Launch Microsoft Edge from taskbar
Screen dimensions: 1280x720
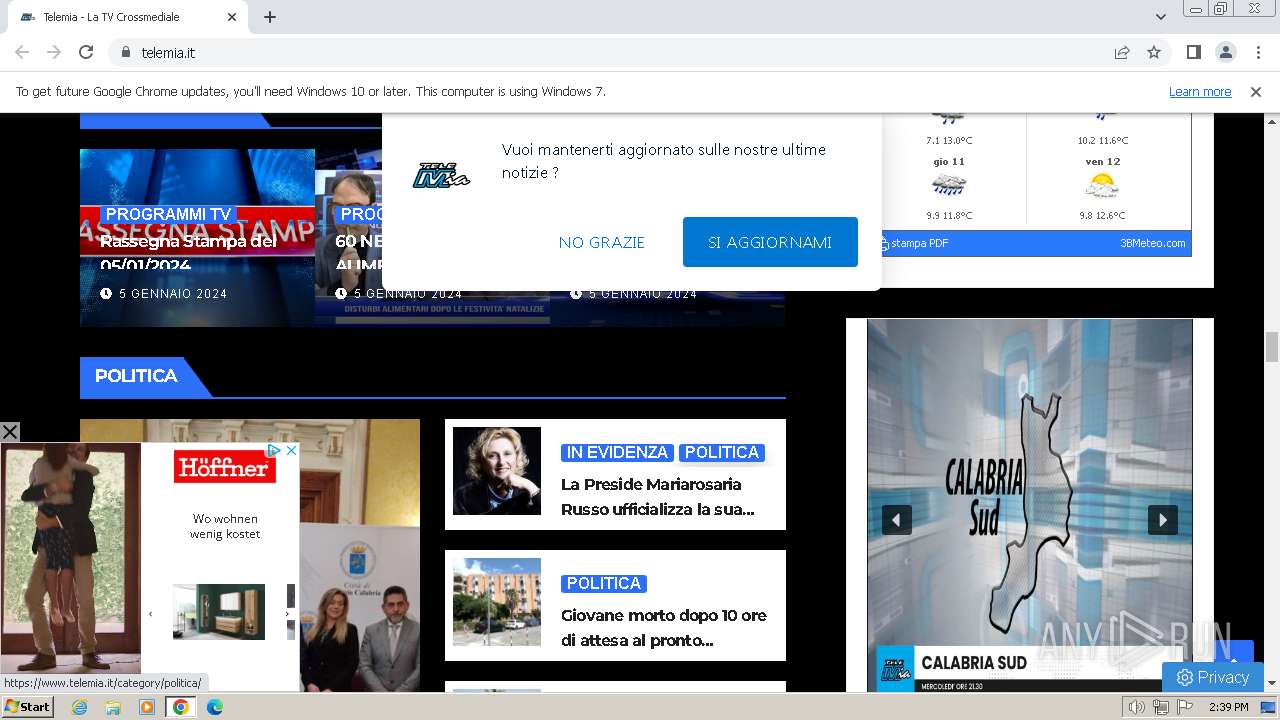pyautogui.click(x=215, y=707)
